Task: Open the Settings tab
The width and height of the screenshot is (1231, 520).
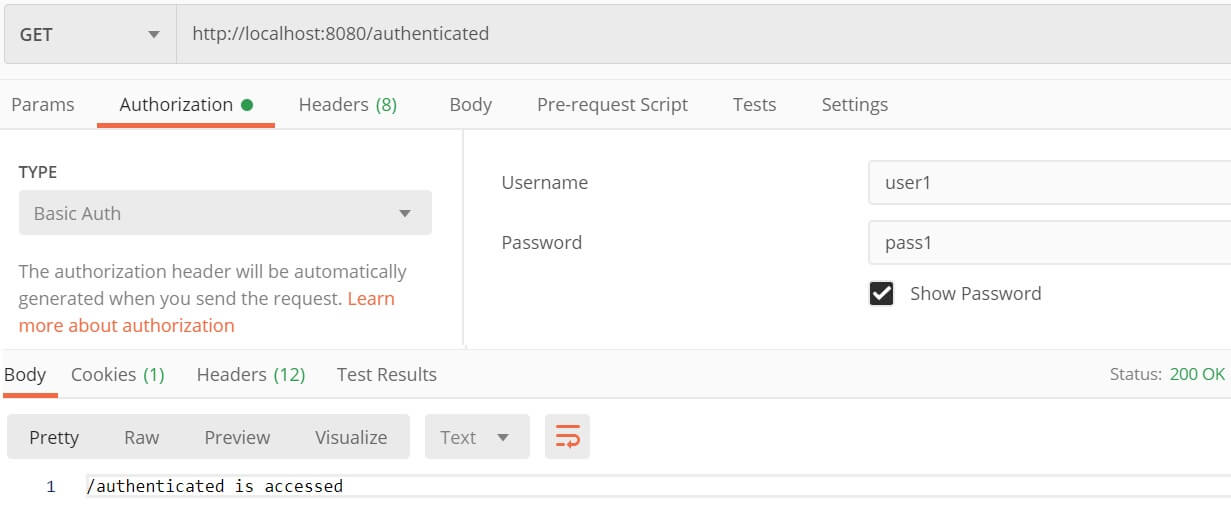Action: [x=854, y=104]
